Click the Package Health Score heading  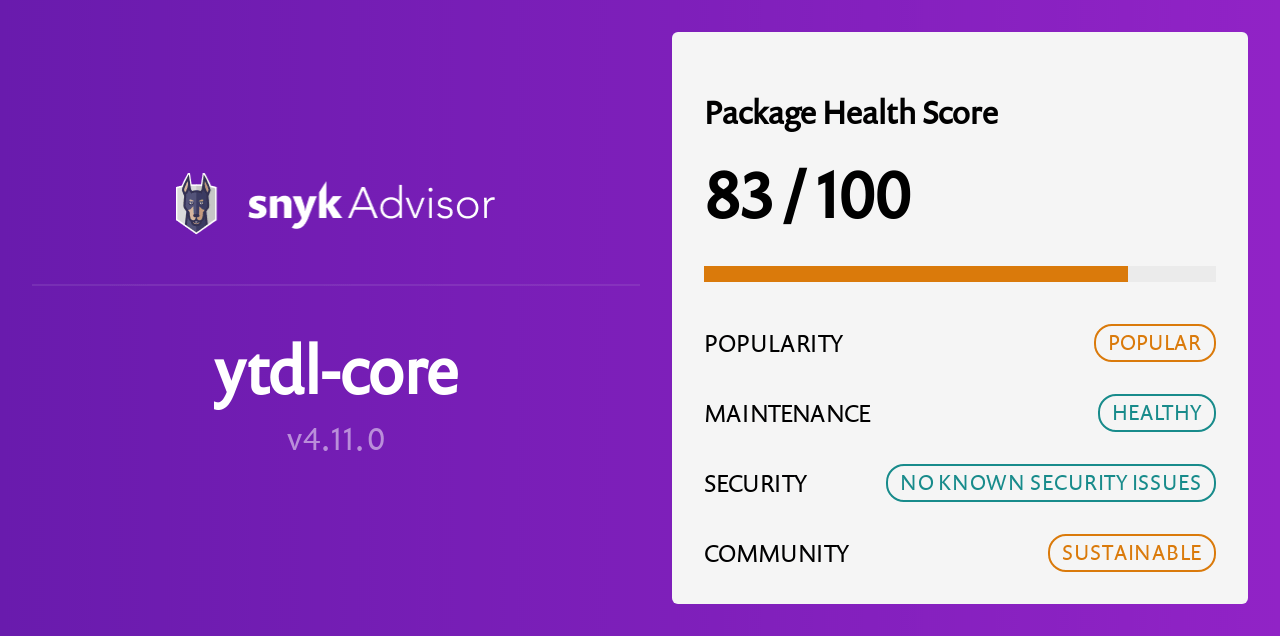tap(851, 113)
